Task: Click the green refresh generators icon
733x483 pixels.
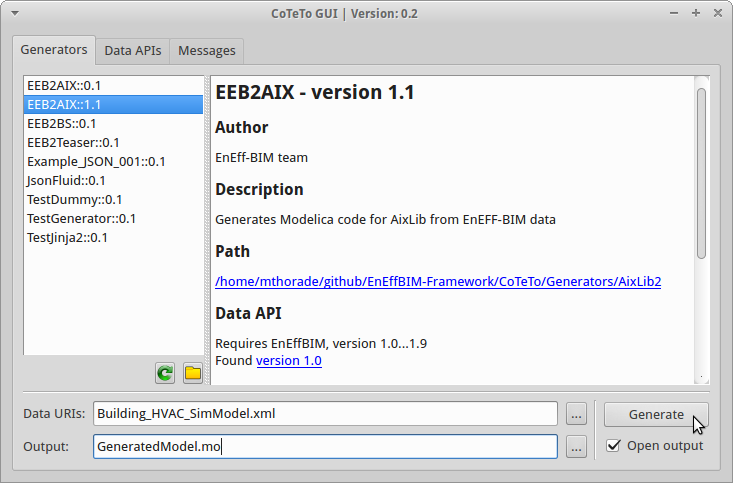Action: pyautogui.click(x=165, y=373)
